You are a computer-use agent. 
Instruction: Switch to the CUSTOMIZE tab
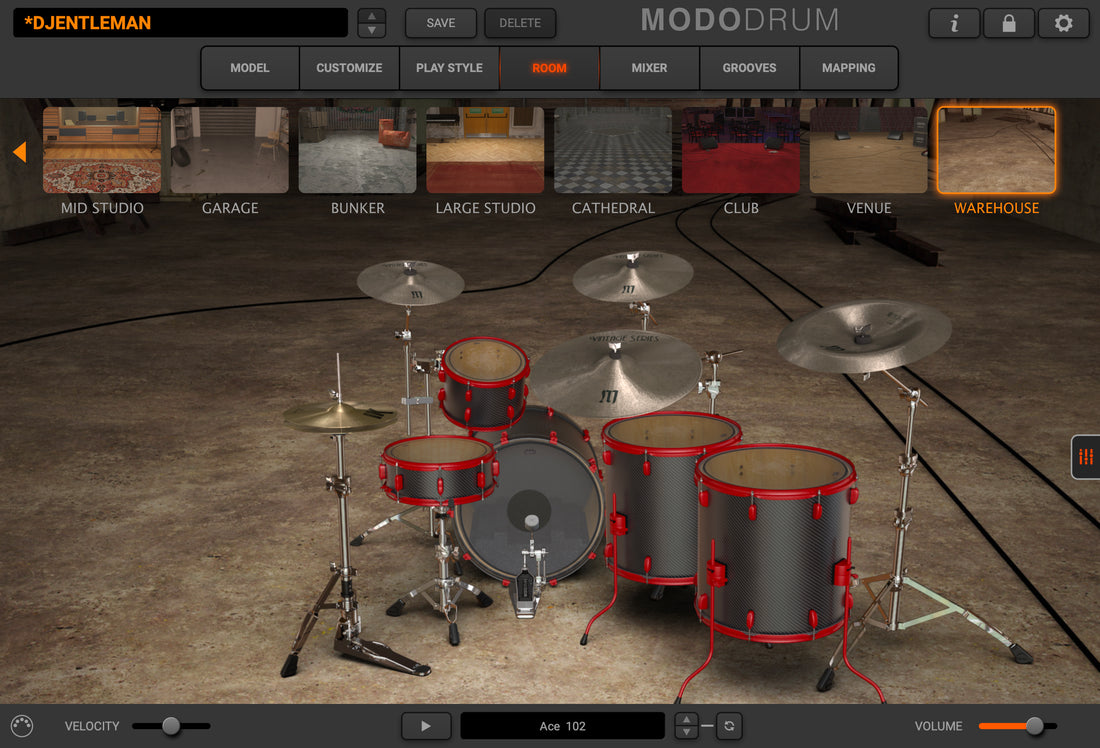[x=349, y=68]
